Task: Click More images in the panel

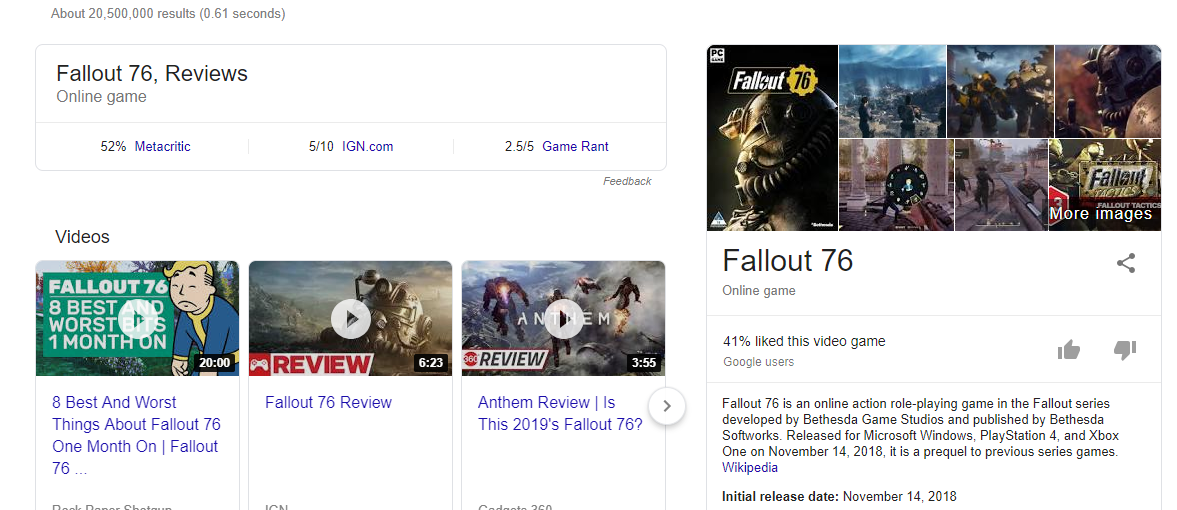Action: pyautogui.click(x=1100, y=214)
